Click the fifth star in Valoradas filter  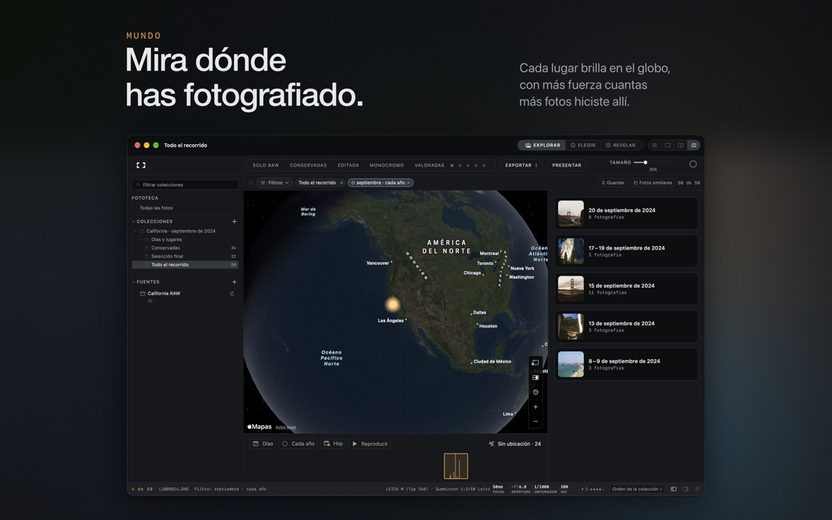pyautogui.click(x=484, y=165)
